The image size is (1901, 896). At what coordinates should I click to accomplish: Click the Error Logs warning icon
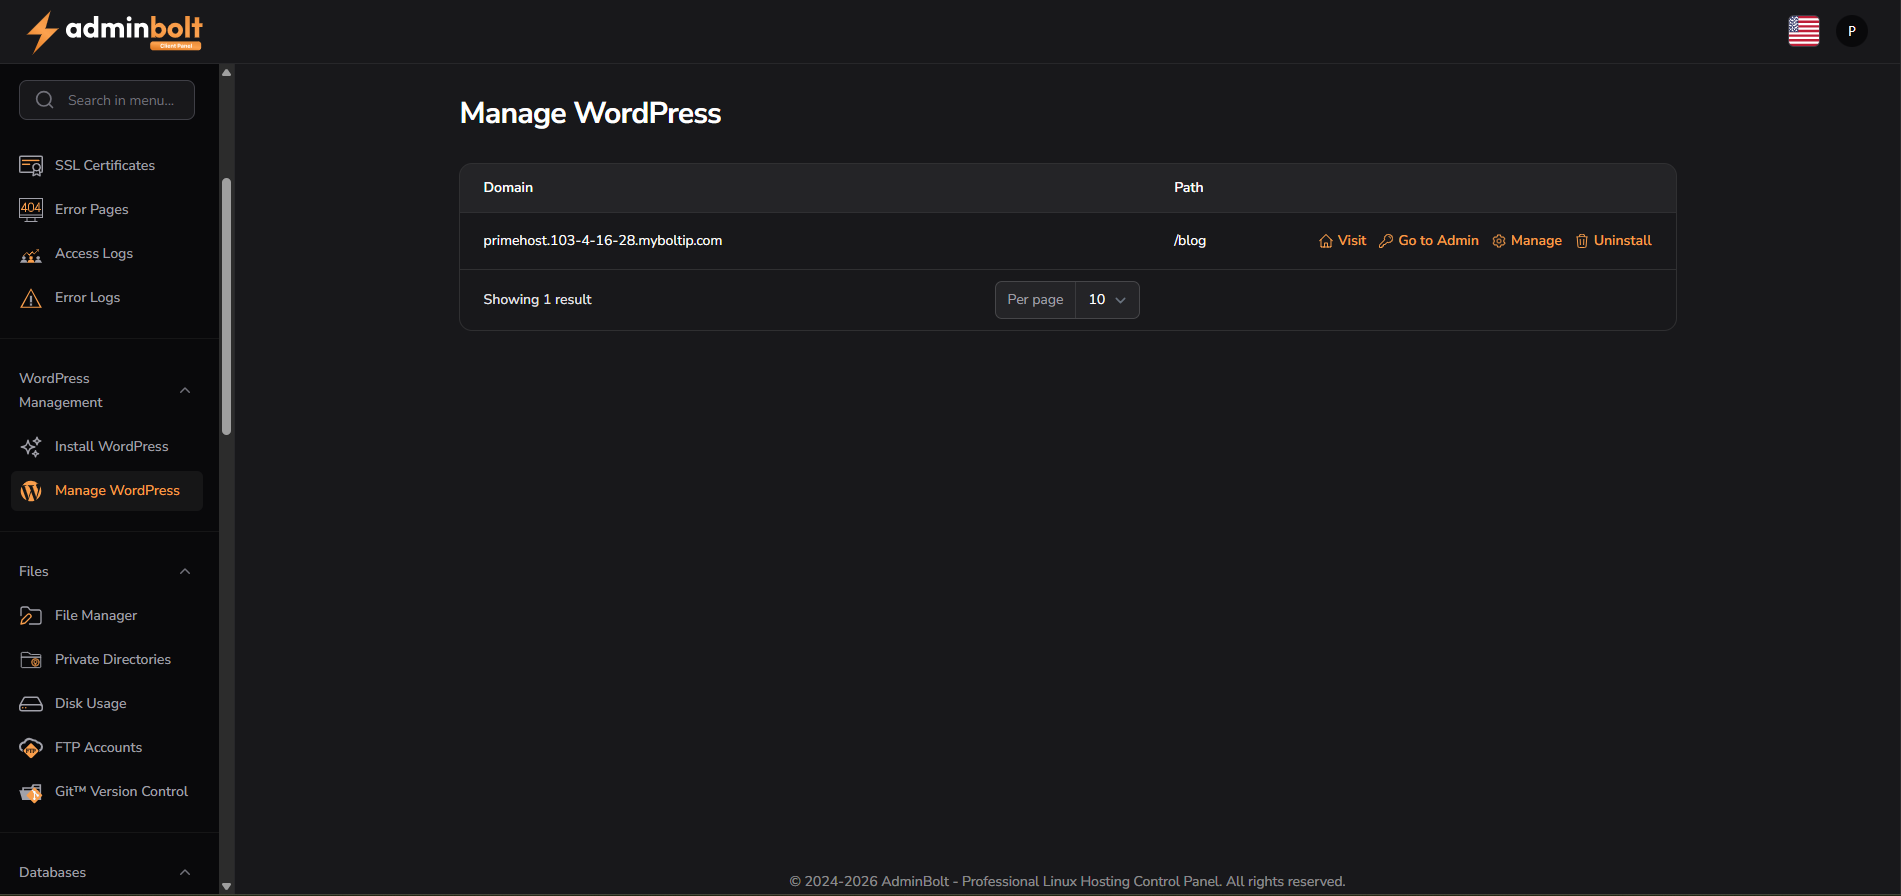(x=31, y=298)
